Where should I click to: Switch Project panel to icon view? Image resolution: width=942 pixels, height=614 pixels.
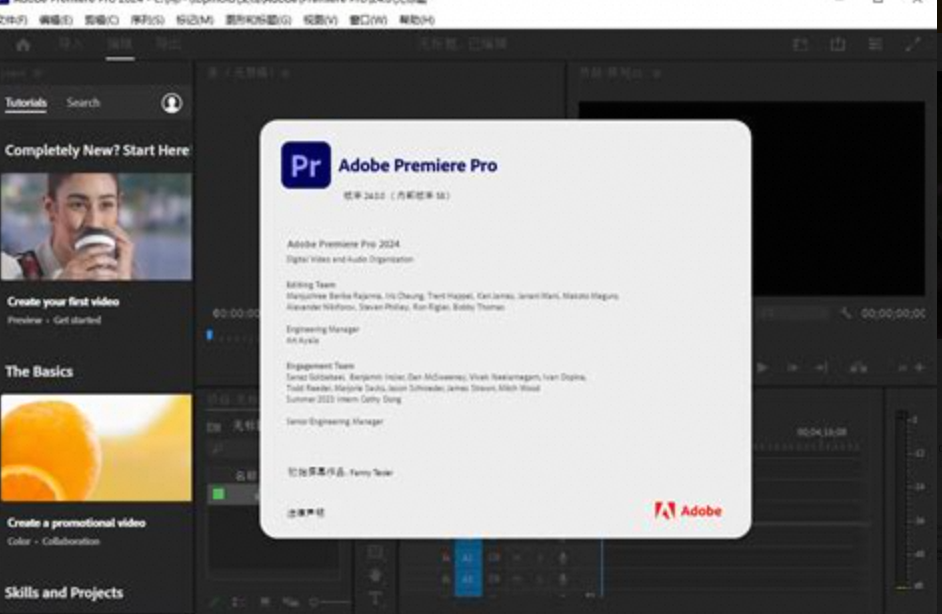click(x=265, y=601)
